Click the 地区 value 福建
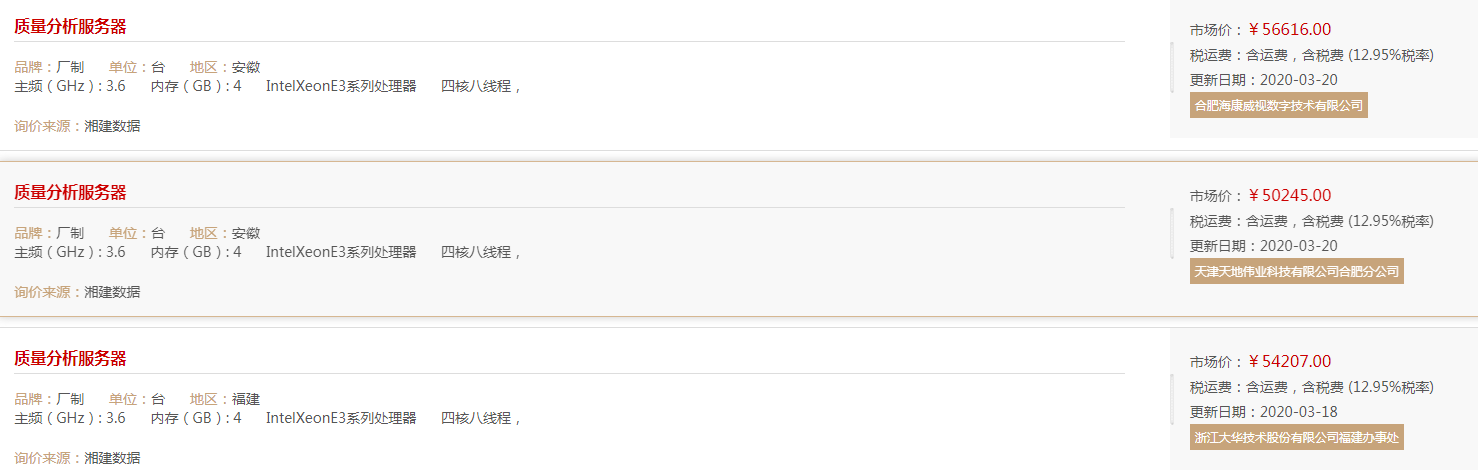The height and width of the screenshot is (470, 1478). pyautogui.click(x=246, y=399)
